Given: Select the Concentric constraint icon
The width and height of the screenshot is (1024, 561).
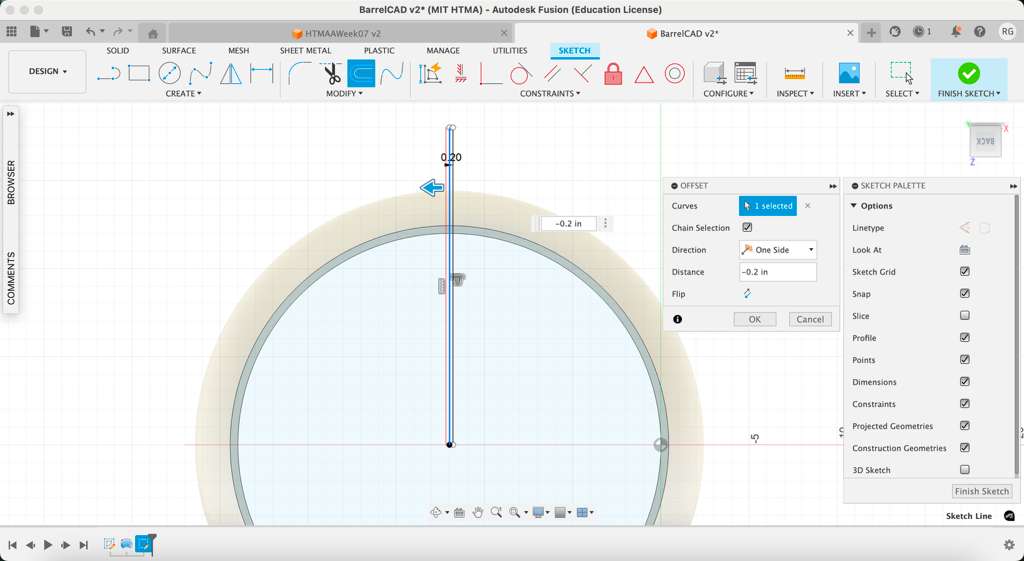Looking at the screenshot, I should [x=675, y=74].
